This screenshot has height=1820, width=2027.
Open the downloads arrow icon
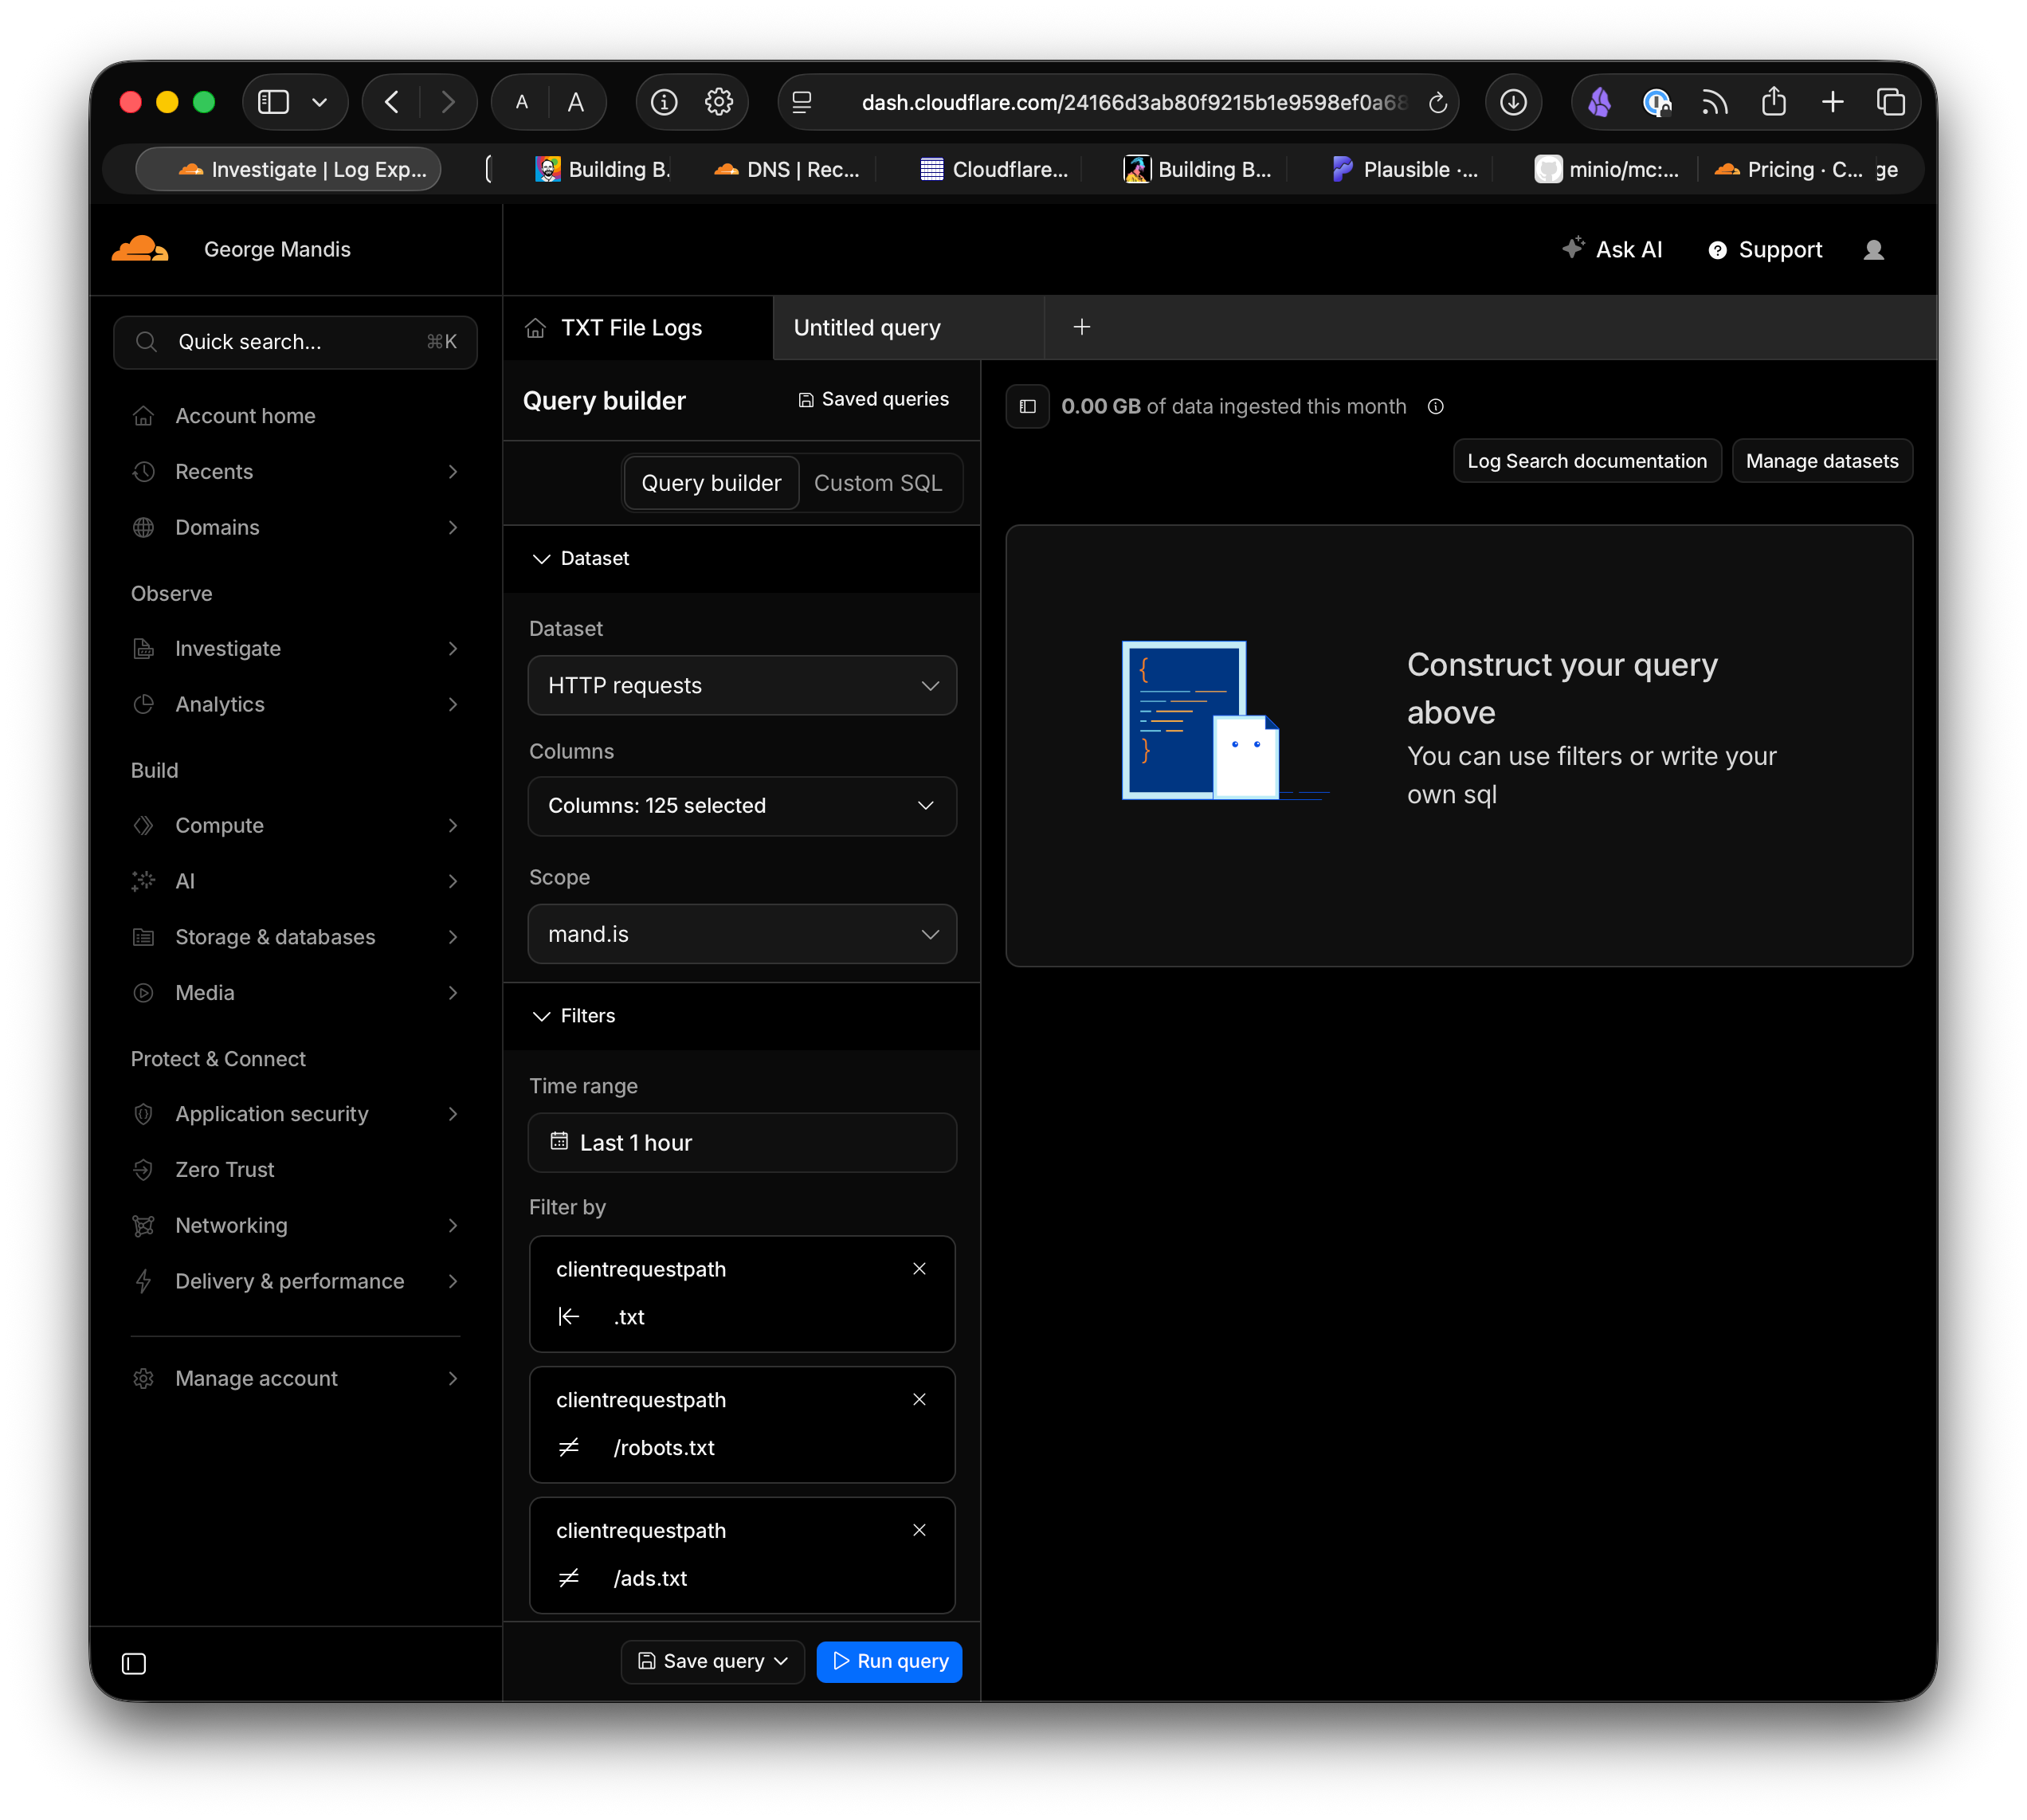point(1512,102)
